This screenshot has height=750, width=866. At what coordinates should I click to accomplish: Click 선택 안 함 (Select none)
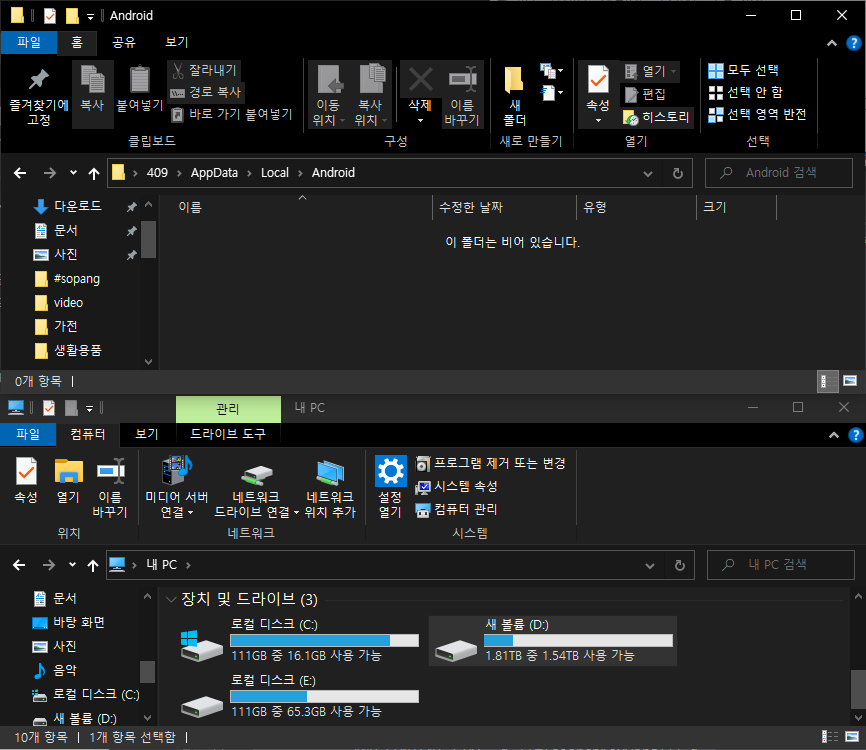coord(746,92)
